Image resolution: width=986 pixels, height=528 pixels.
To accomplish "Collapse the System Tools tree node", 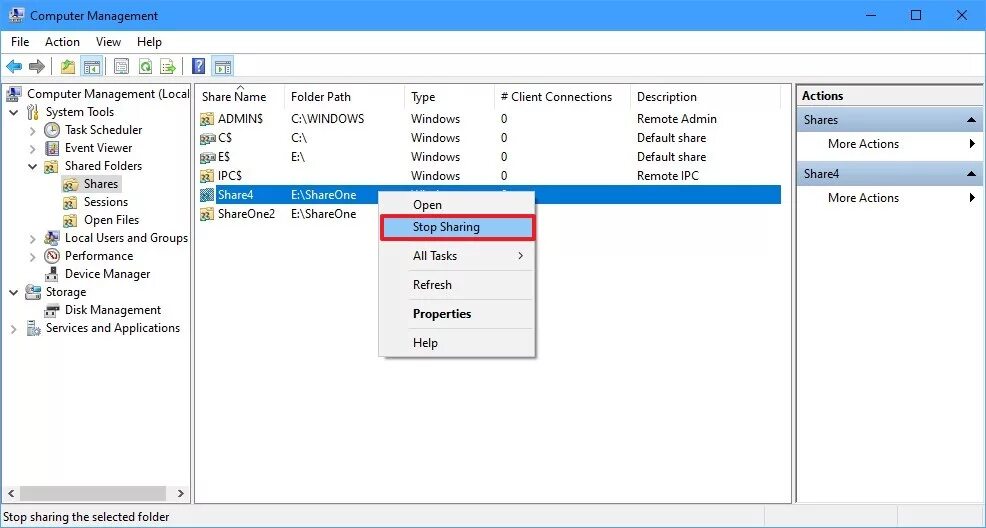I will tap(14, 113).
